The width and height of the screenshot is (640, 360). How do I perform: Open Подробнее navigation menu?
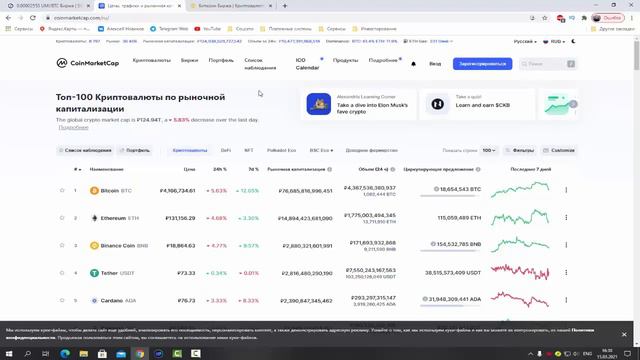383,60
